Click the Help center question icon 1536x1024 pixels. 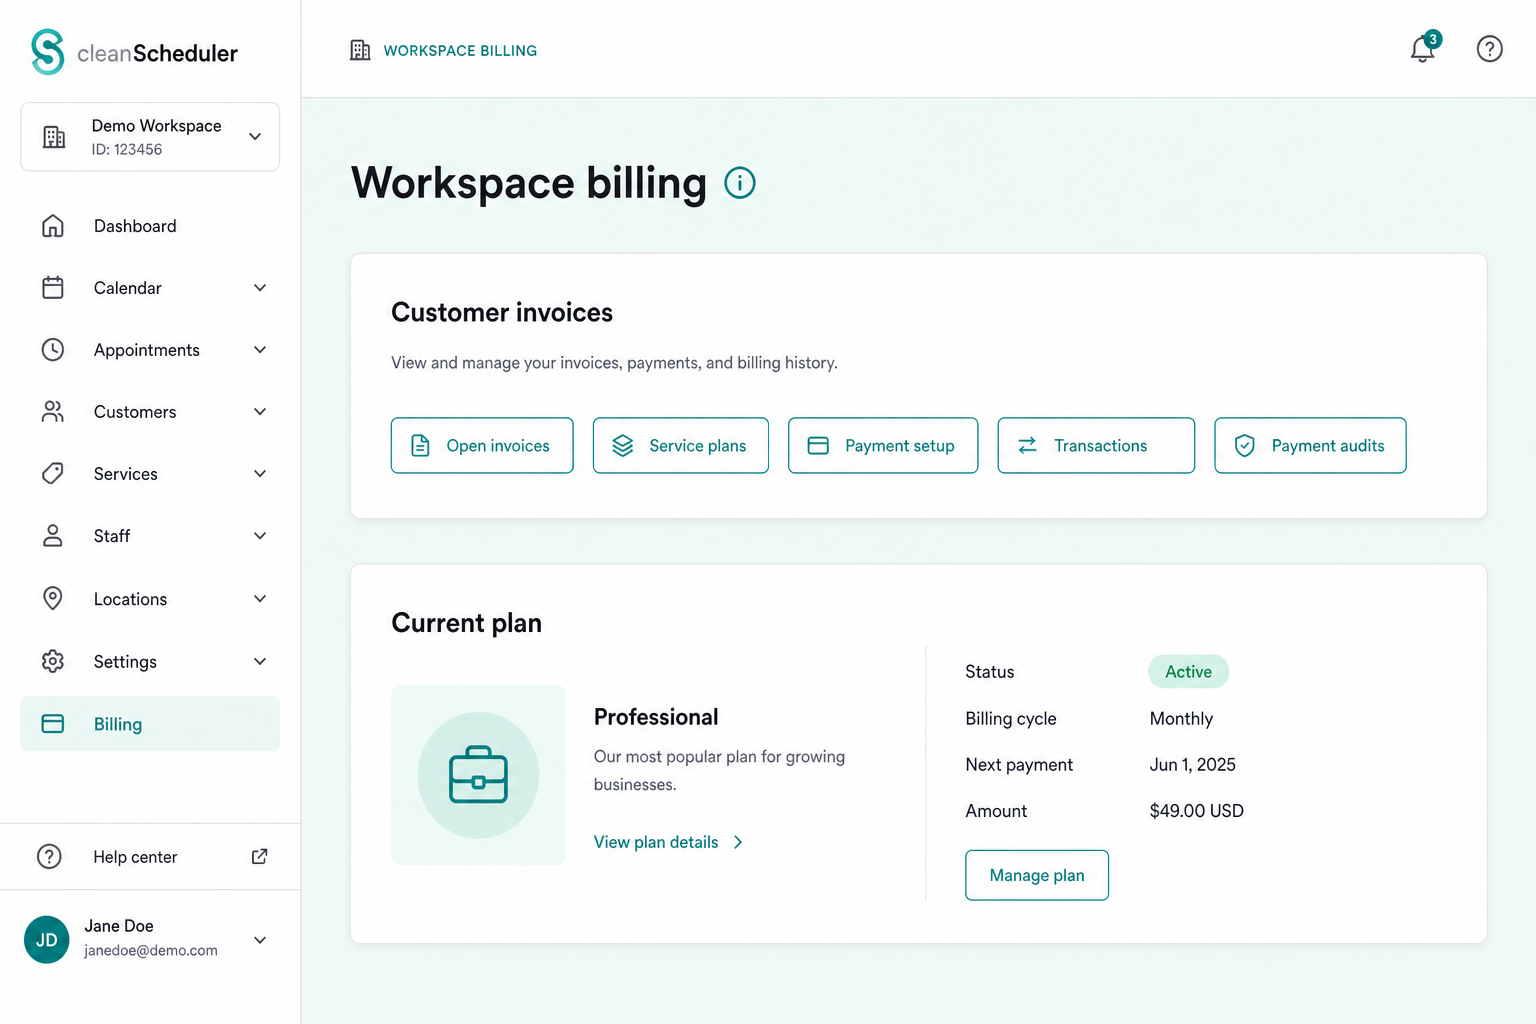click(x=49, y=857)
